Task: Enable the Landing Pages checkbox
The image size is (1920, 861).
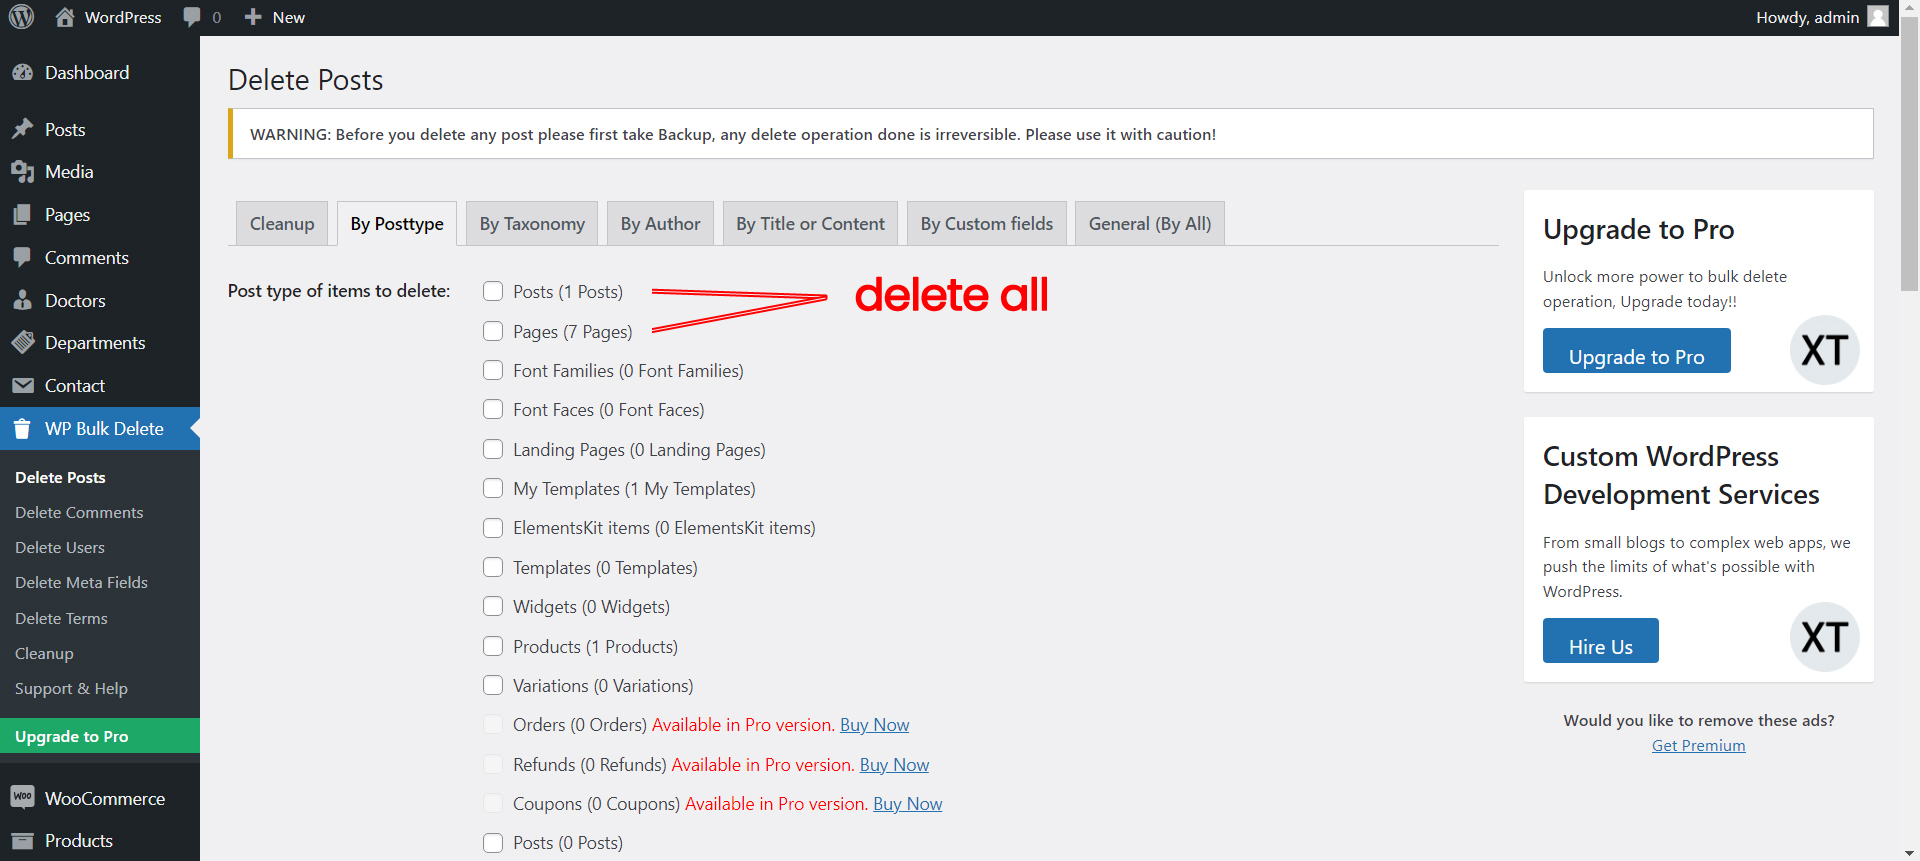Action: click(493, 449)
